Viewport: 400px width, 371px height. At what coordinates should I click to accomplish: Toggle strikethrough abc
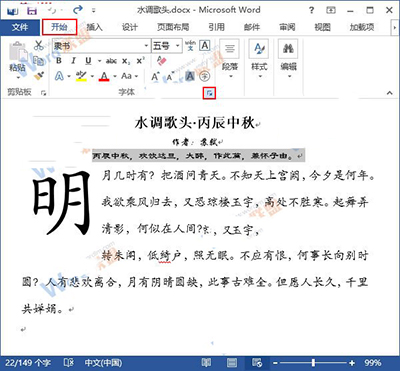[111, 61]
